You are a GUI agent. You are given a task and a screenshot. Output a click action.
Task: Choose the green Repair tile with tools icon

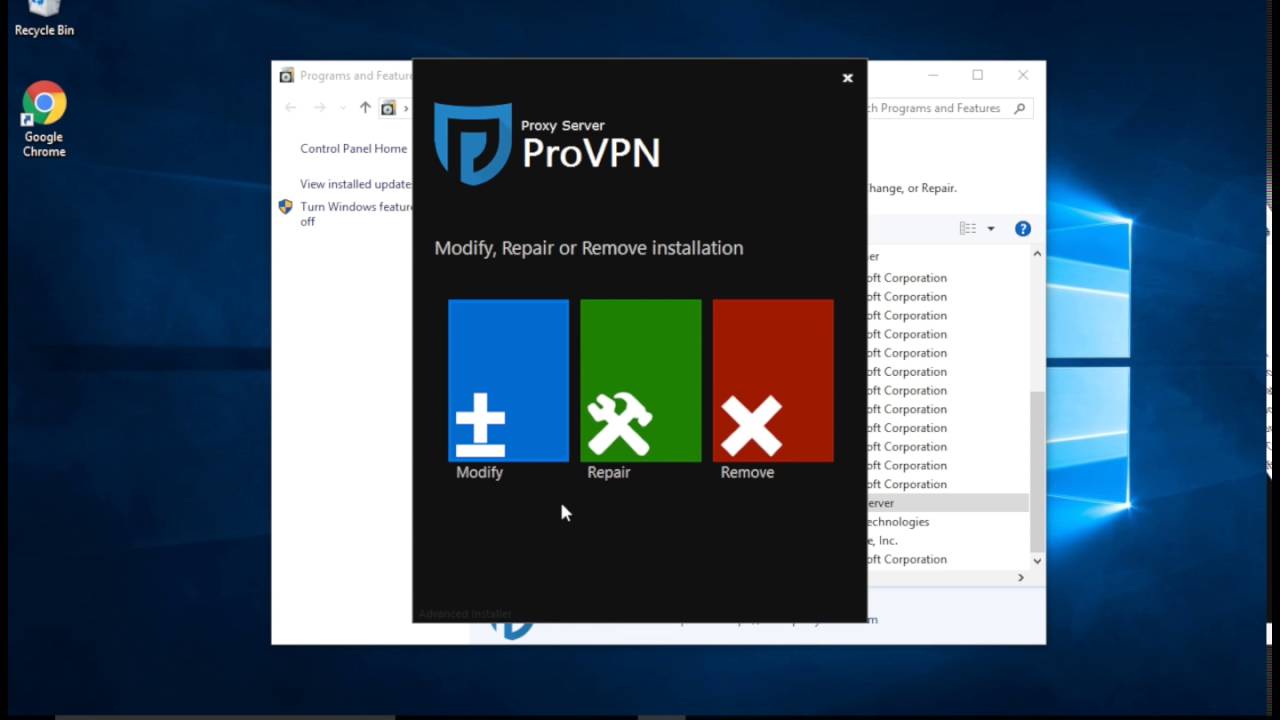[x=640, y=381]
